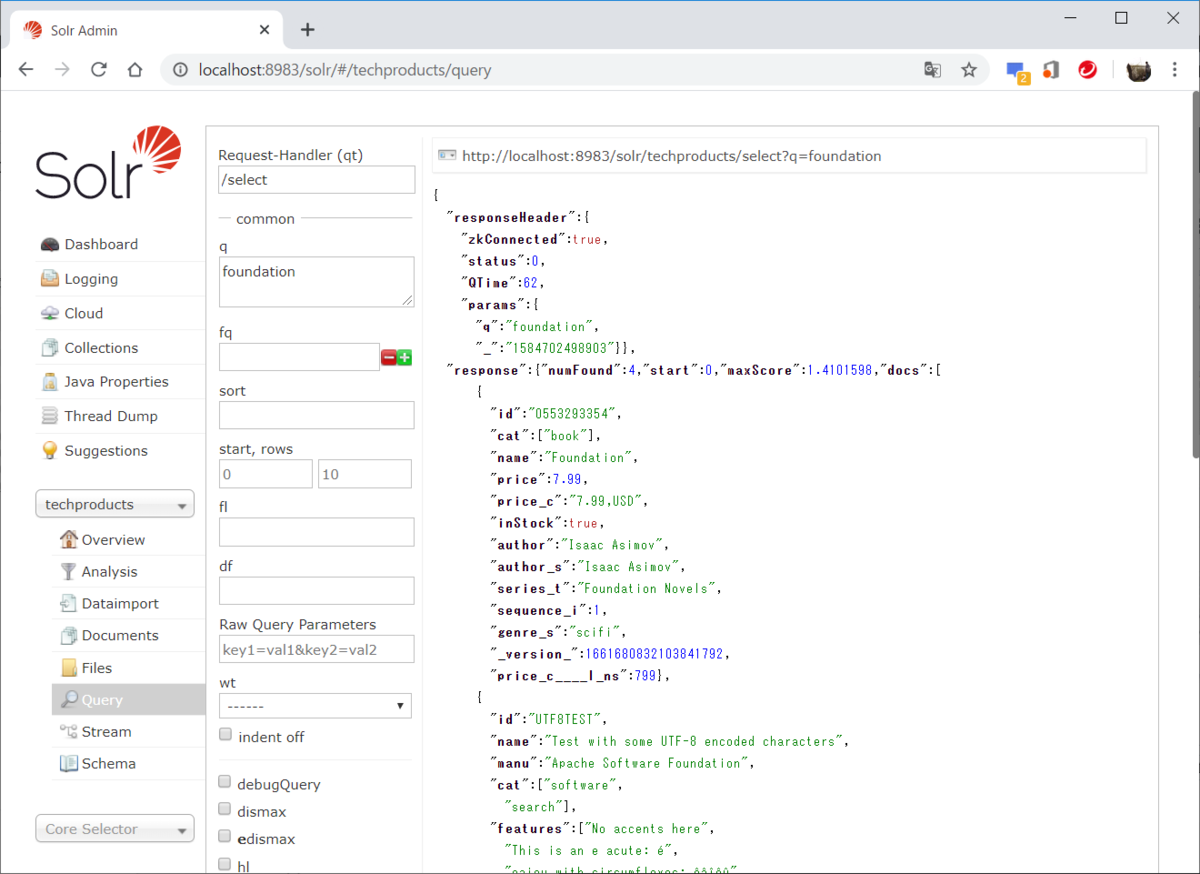Viewport: 1200px width, 874px height.
Task: Open browser home page
Action: (x=135, y=70)
